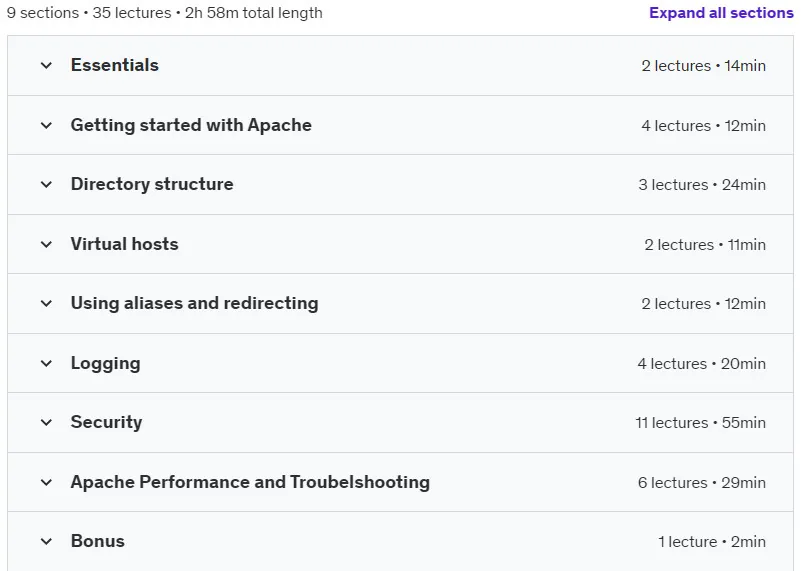
Task: Click the Expand all sections link
Action: click(721, 13)
